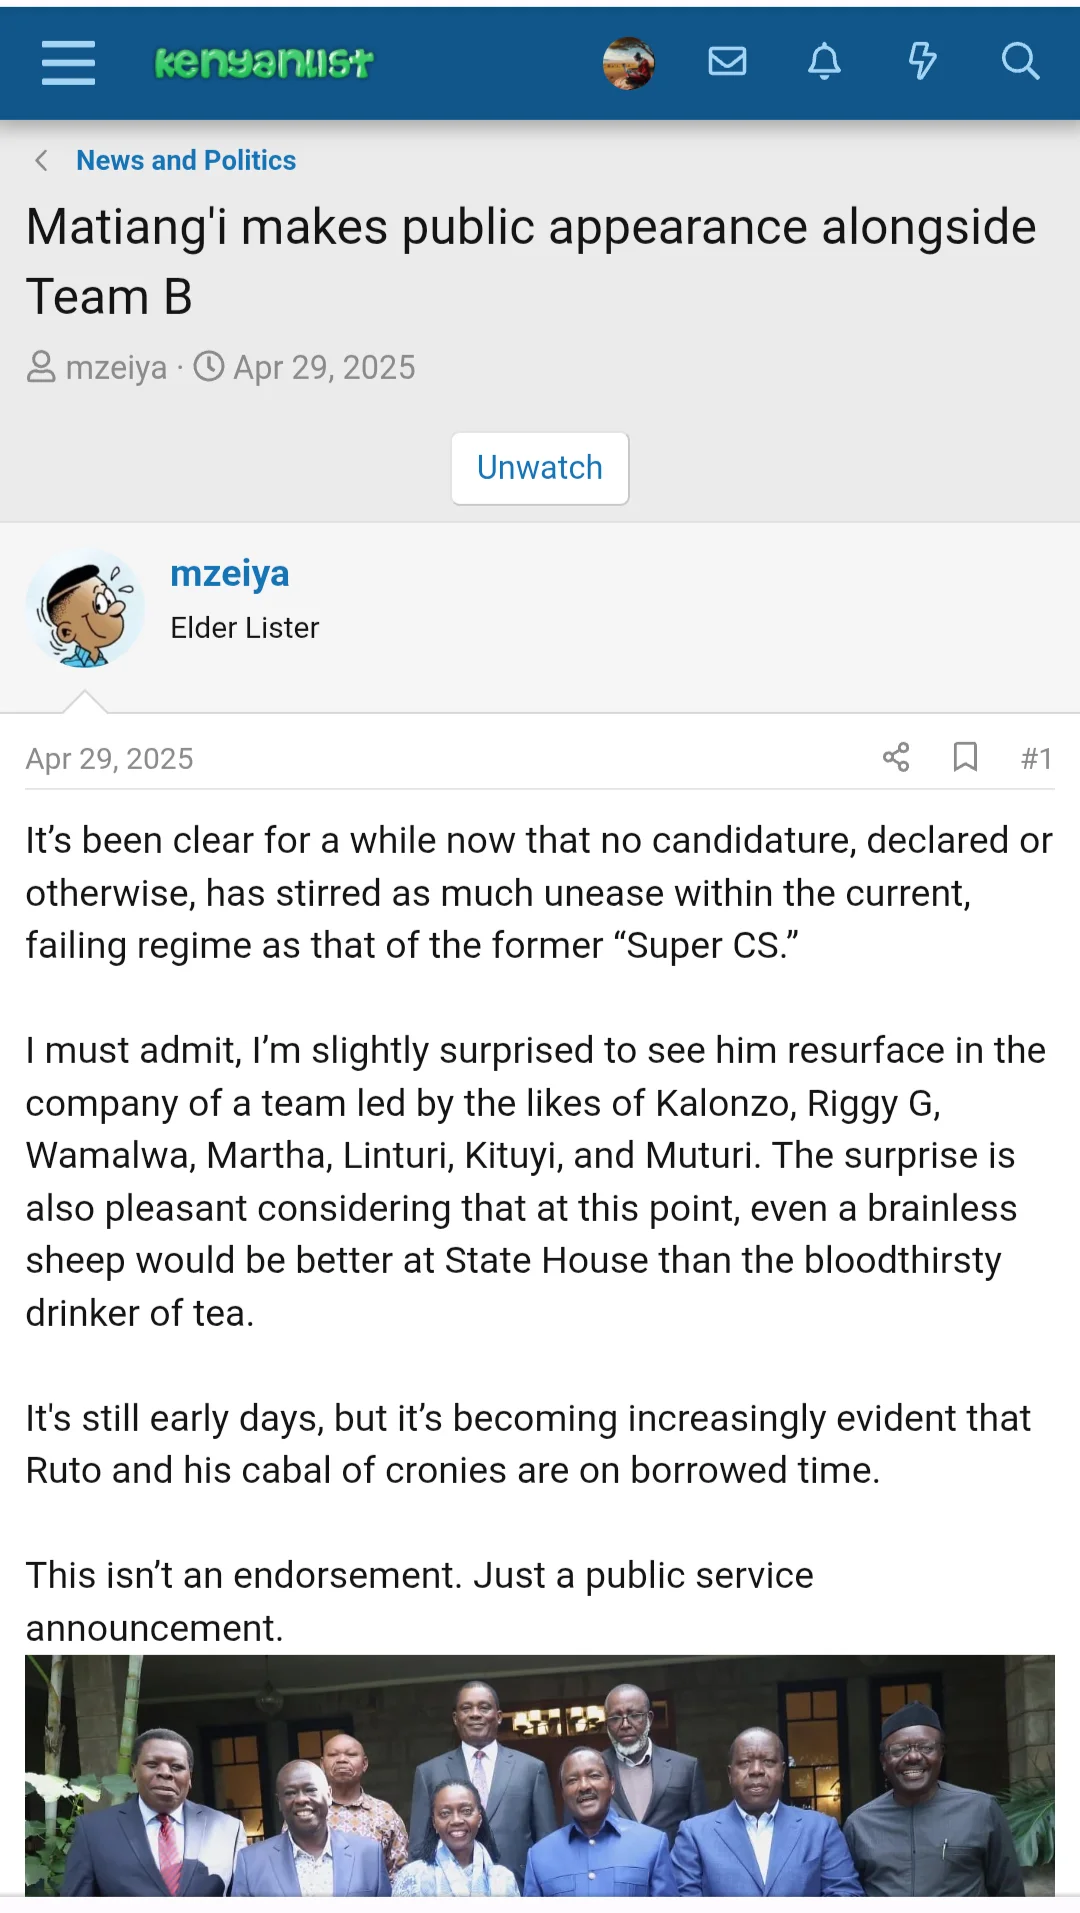Open post number #1 permalink
1080x1913 pixels.
point(1036,759)
